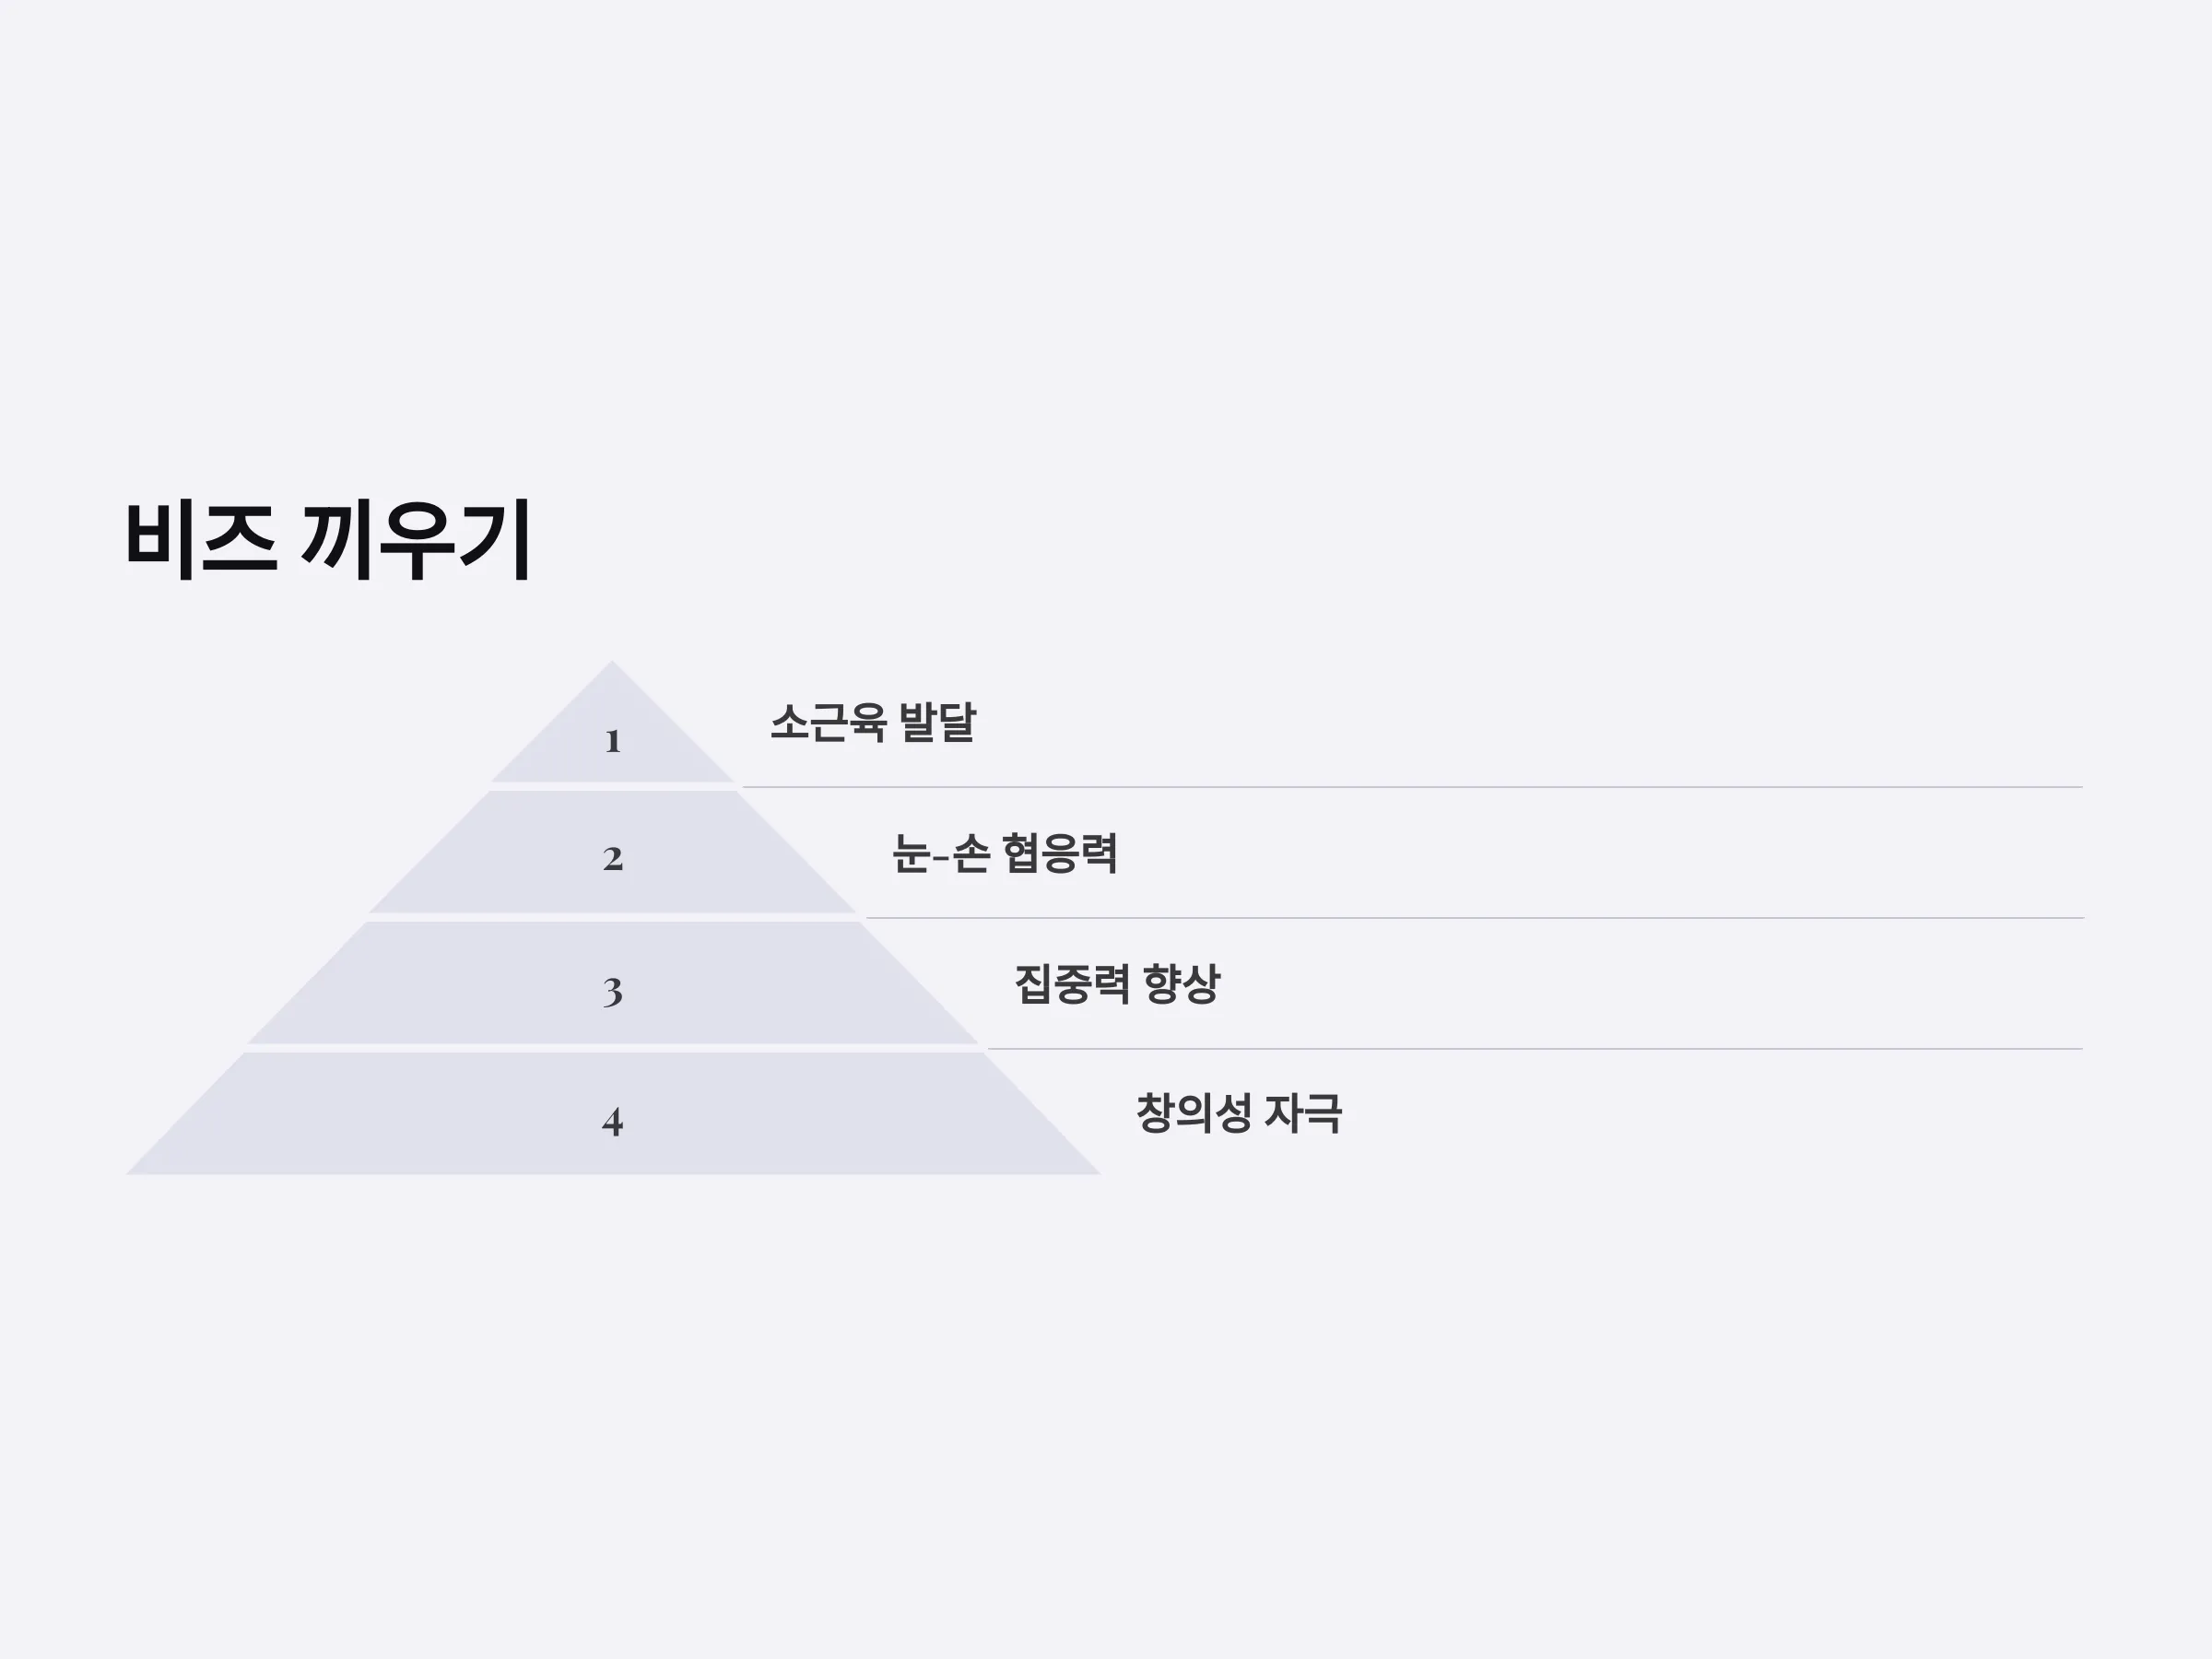Click the word 발달 in the first label

click(x=938, y=722)
